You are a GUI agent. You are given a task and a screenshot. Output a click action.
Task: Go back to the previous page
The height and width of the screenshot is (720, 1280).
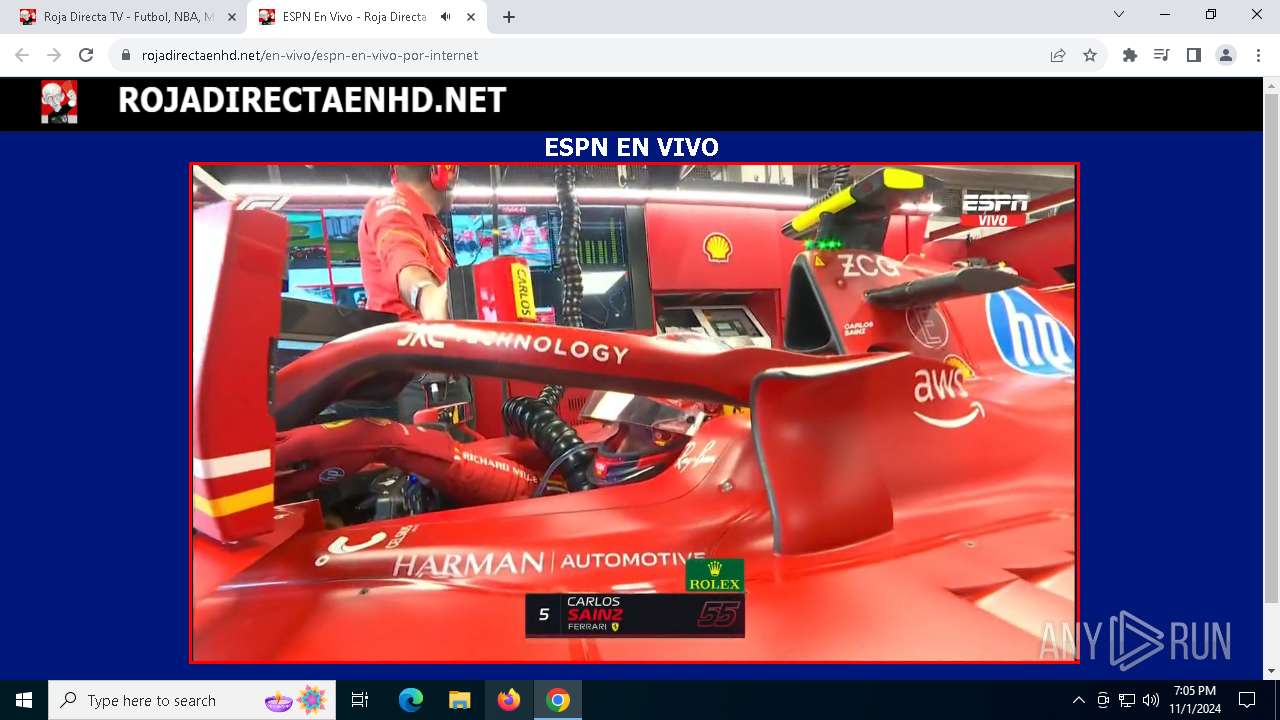22,56
